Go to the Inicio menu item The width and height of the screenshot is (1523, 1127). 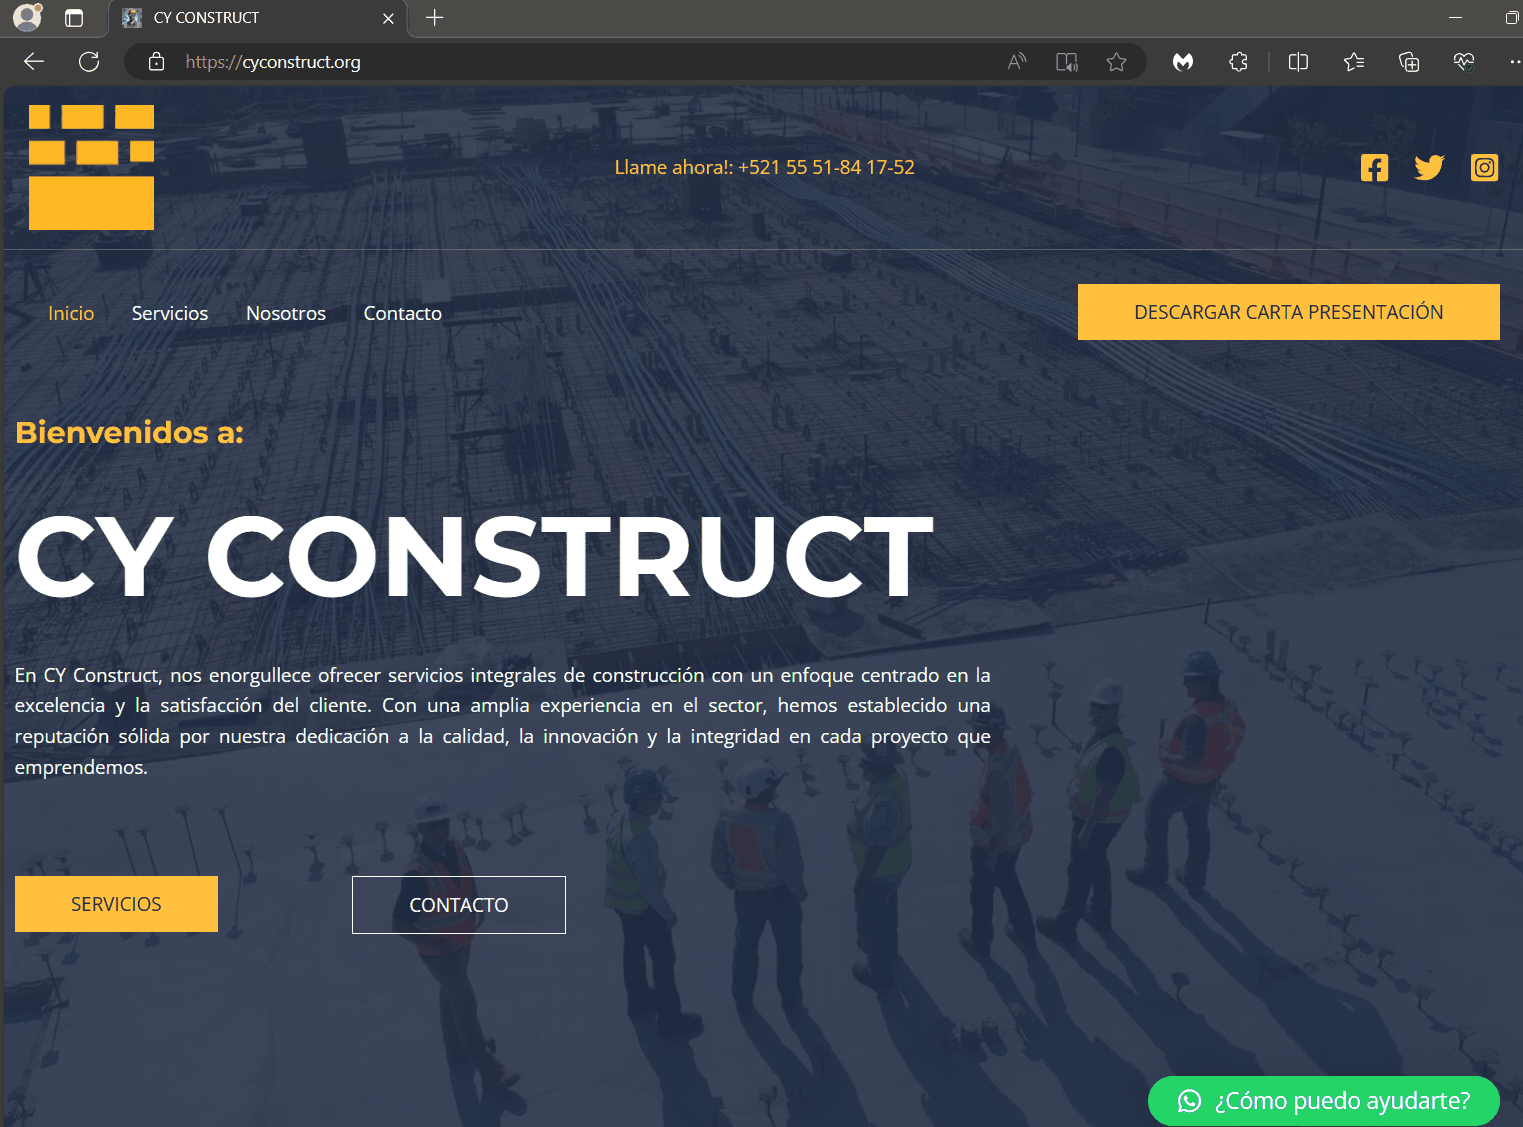point(71,313)
